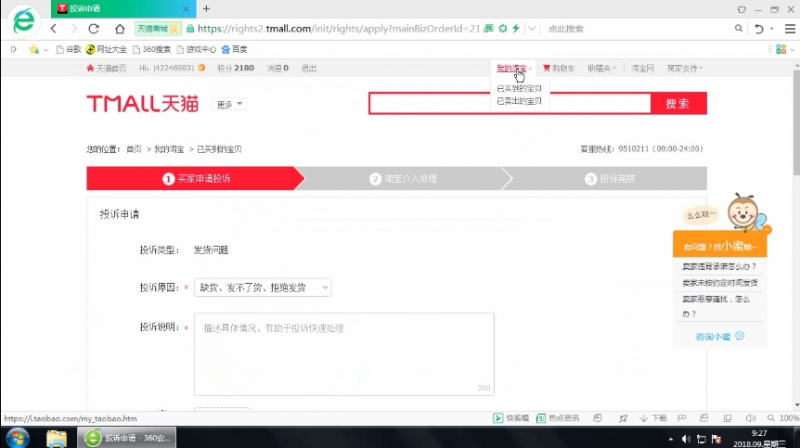Open 首页 in the breadcrumb

pos(134,149)
